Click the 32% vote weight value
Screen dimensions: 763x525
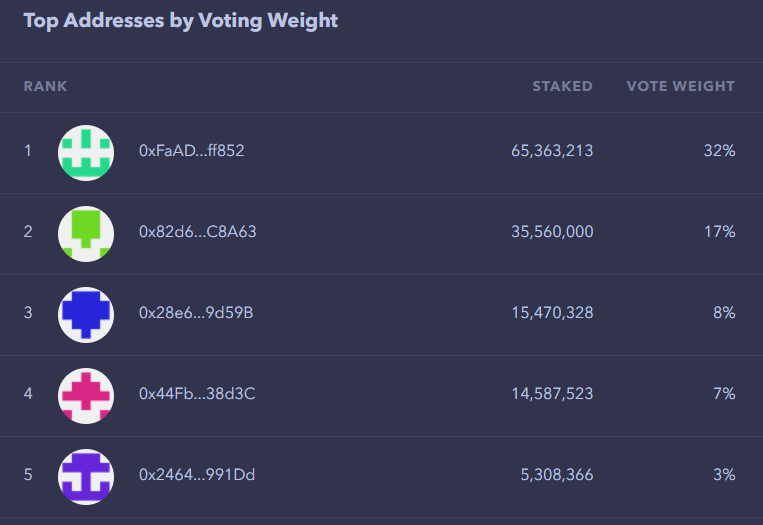tap(720, 151)
